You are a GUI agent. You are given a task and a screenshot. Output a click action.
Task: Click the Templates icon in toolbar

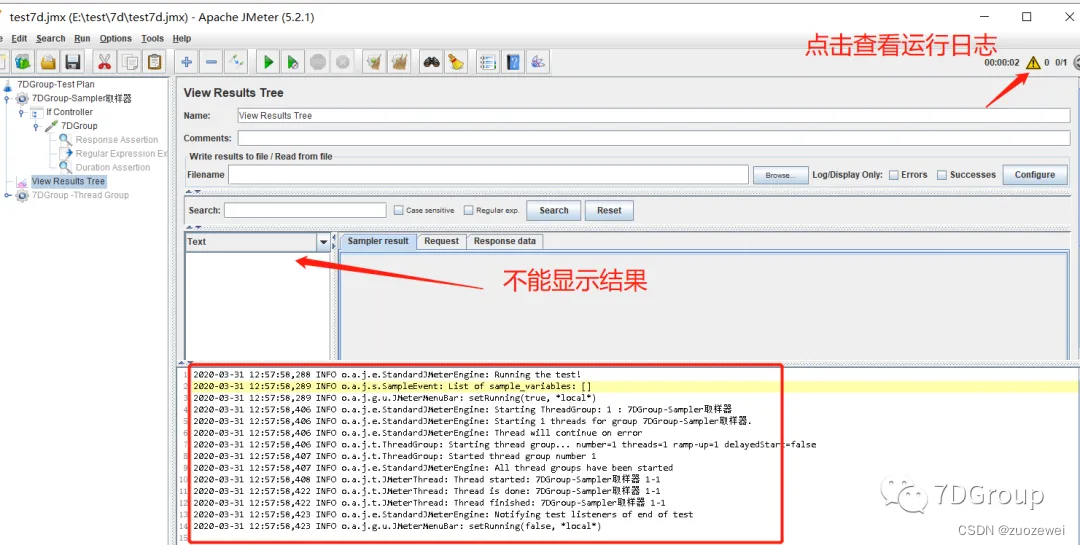[23, 62]
